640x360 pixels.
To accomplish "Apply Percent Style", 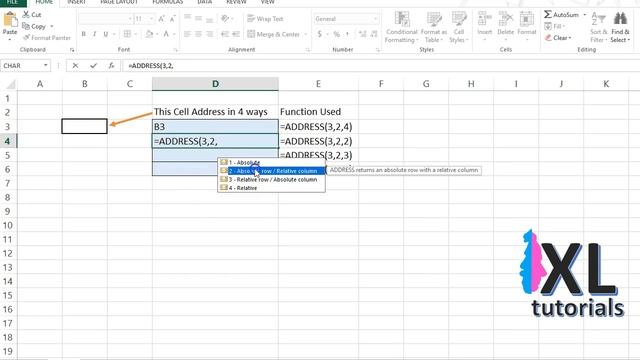I will tap(336, 34).
